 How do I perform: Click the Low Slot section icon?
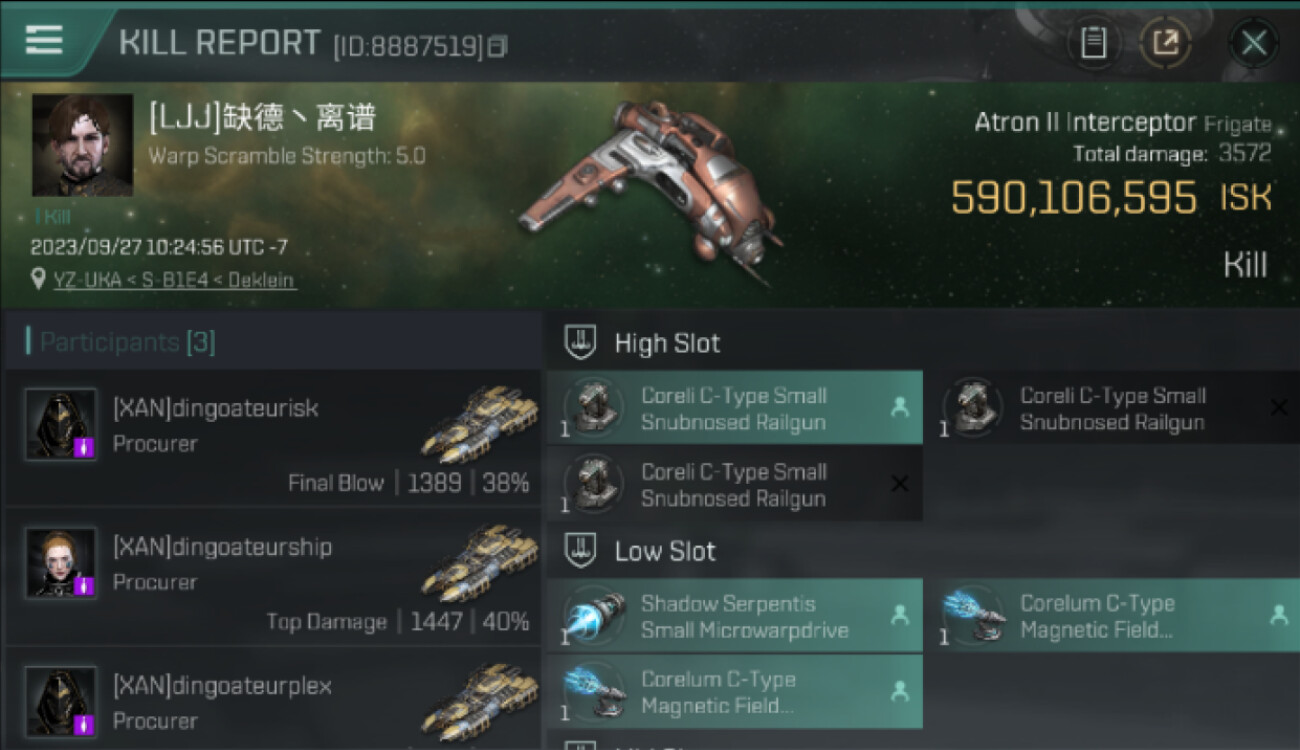(581, 551)
